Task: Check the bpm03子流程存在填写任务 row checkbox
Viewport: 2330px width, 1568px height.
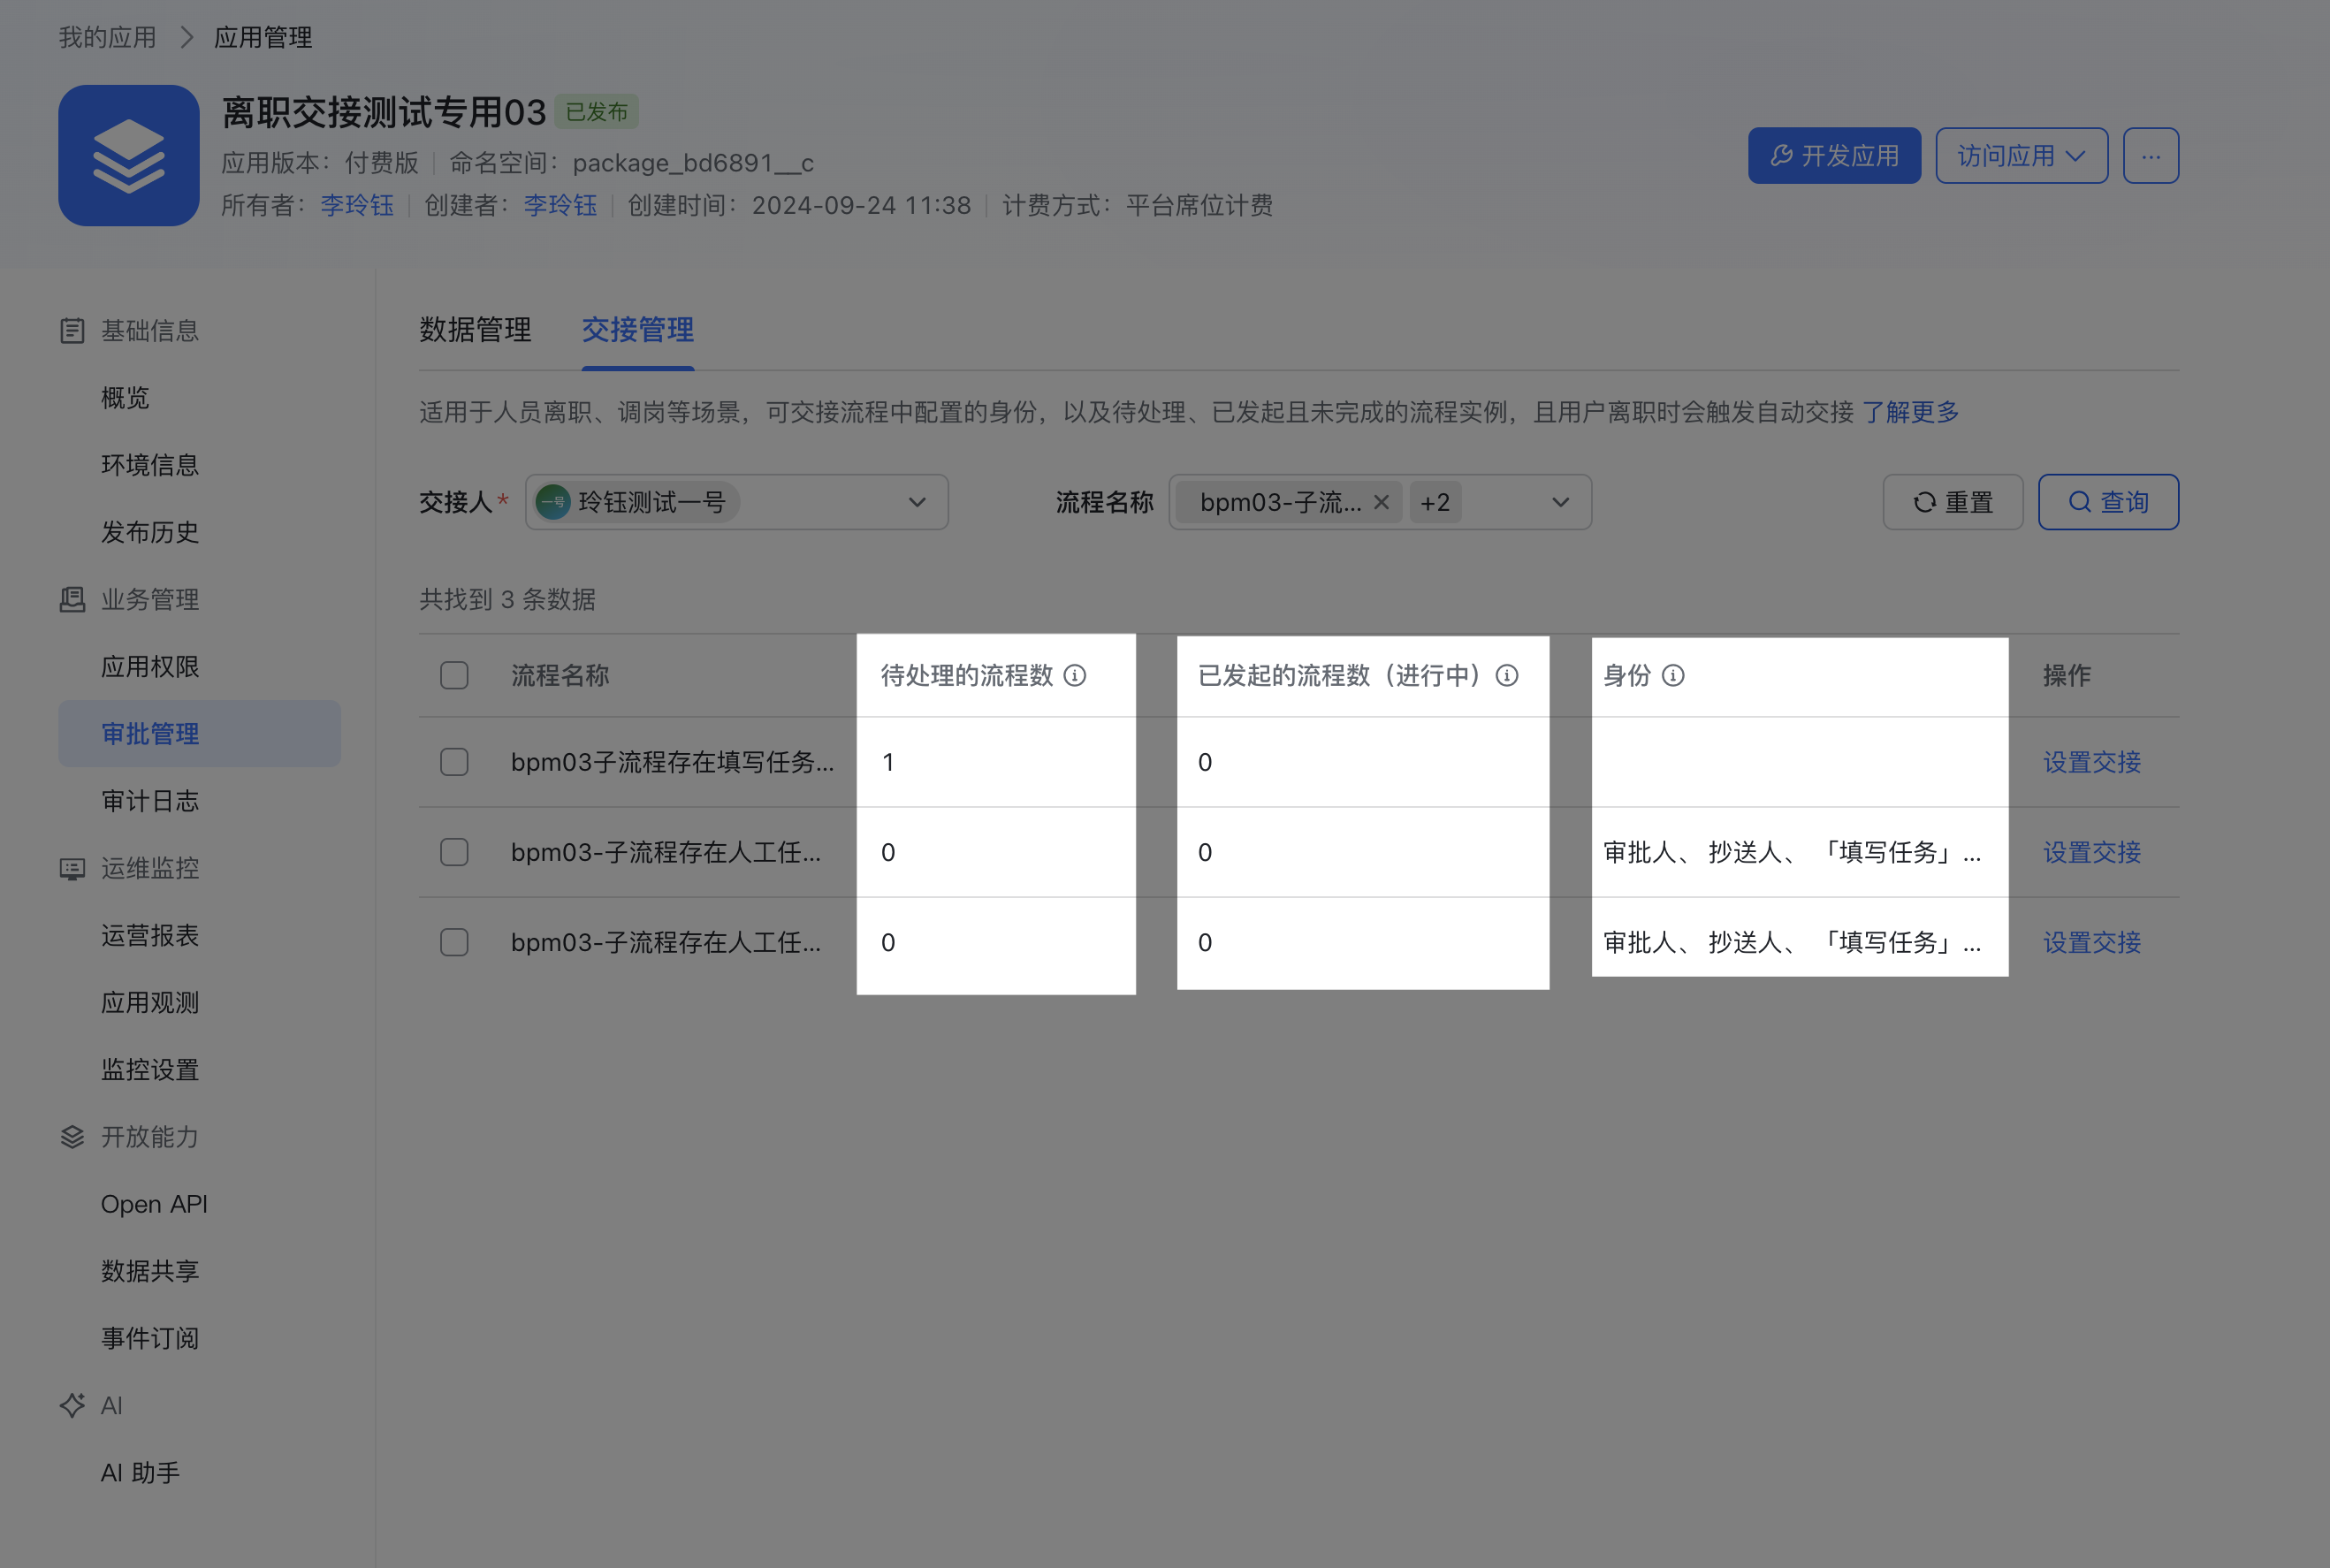Action: pos(454,763)
